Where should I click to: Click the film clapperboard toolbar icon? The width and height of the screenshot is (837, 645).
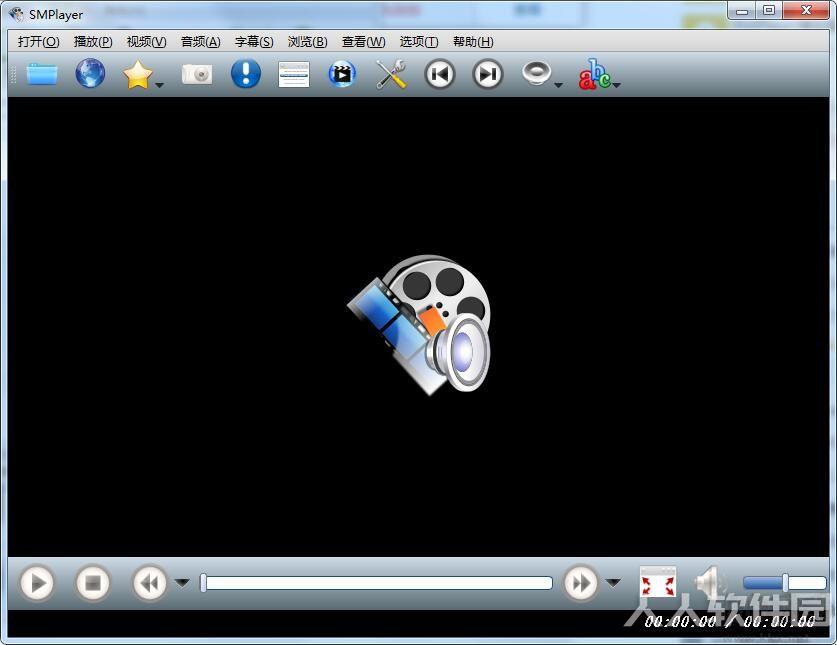(x=342, y=74)
